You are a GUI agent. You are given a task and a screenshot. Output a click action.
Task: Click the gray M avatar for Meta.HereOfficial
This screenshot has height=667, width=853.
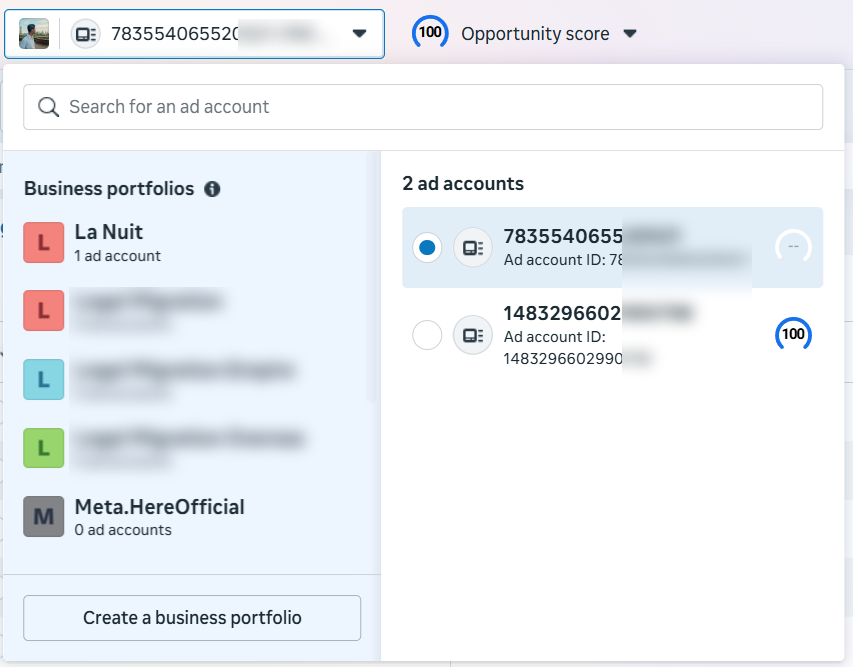pos(44,516)
